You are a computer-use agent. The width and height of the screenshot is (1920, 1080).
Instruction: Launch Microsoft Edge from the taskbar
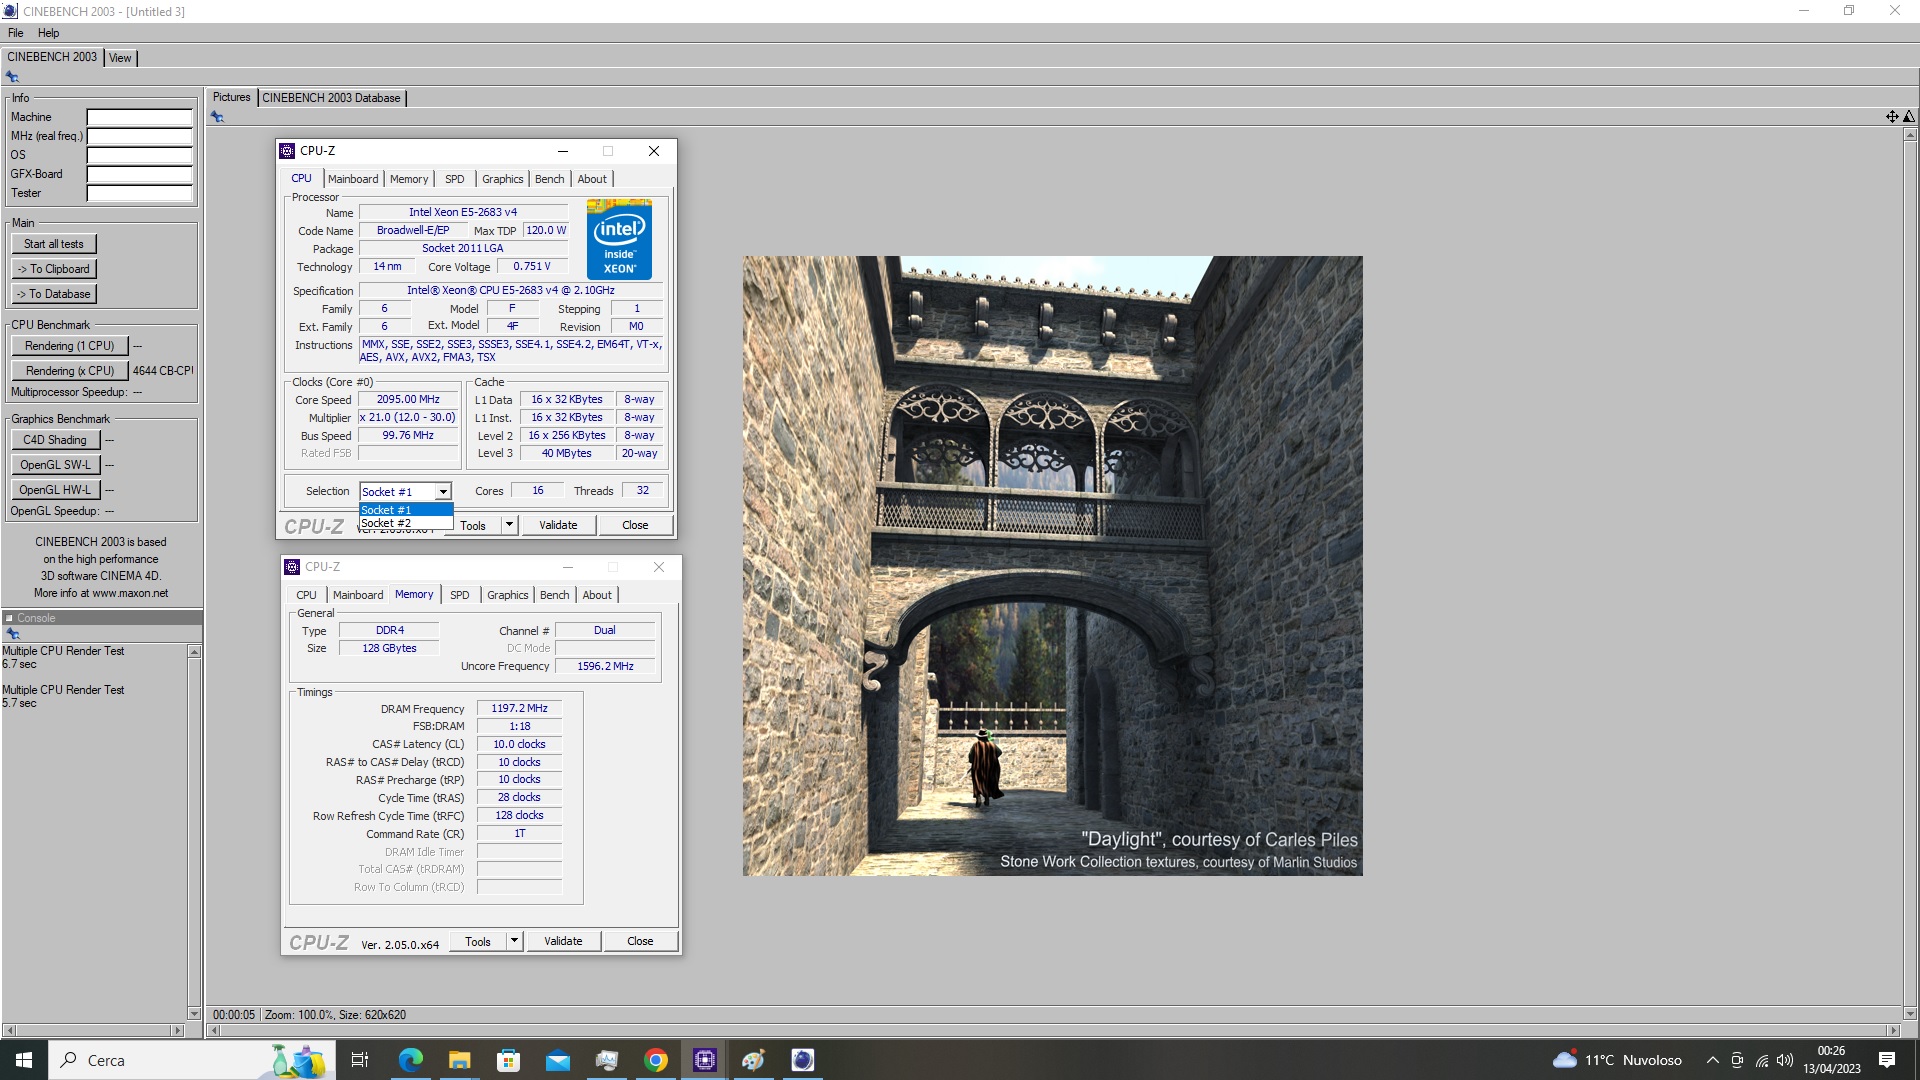(410, 1060)
